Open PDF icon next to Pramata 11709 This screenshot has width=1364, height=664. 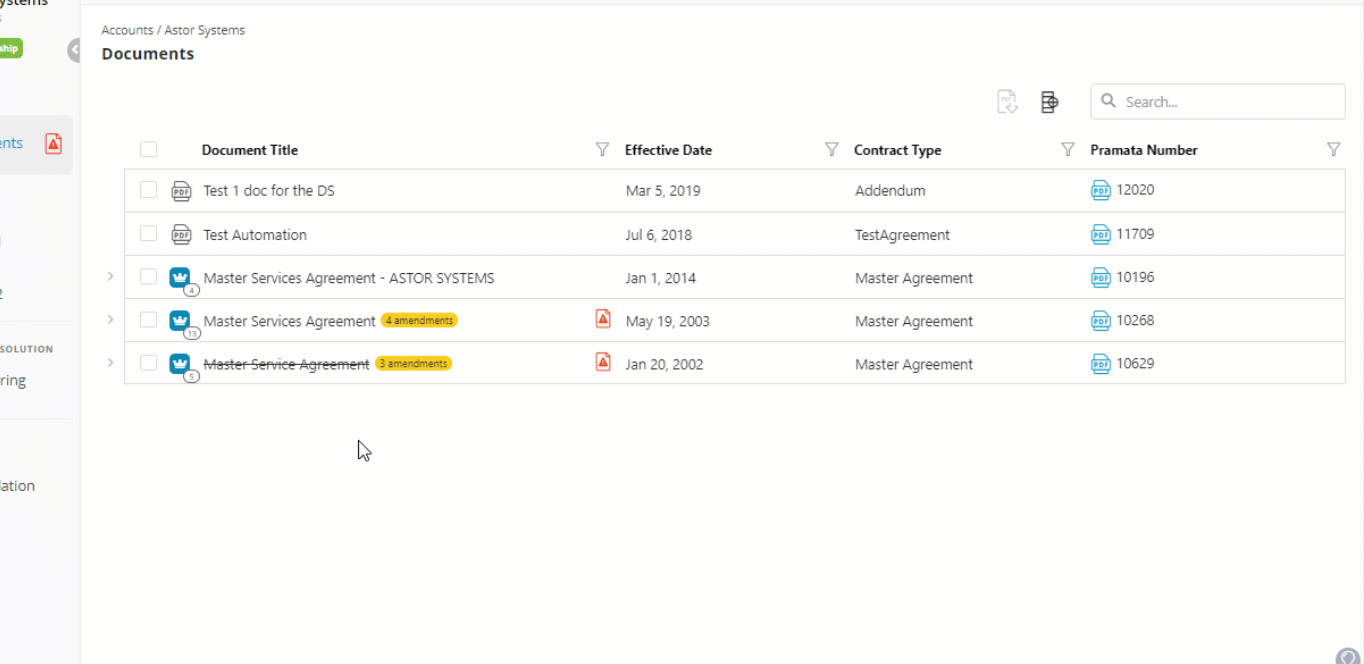click(1101, 234)
